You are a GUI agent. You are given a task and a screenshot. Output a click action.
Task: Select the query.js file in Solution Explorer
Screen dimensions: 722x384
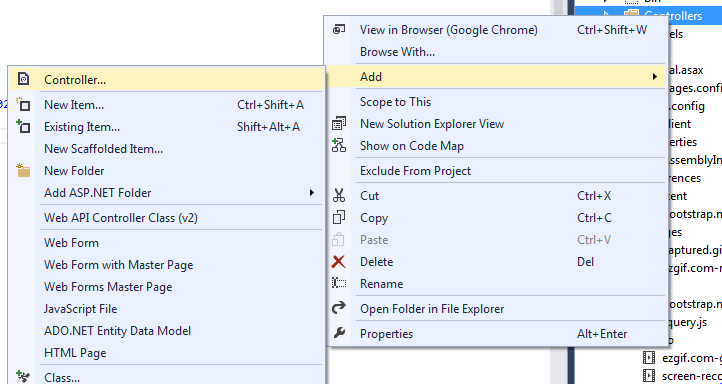click(687, 322)
